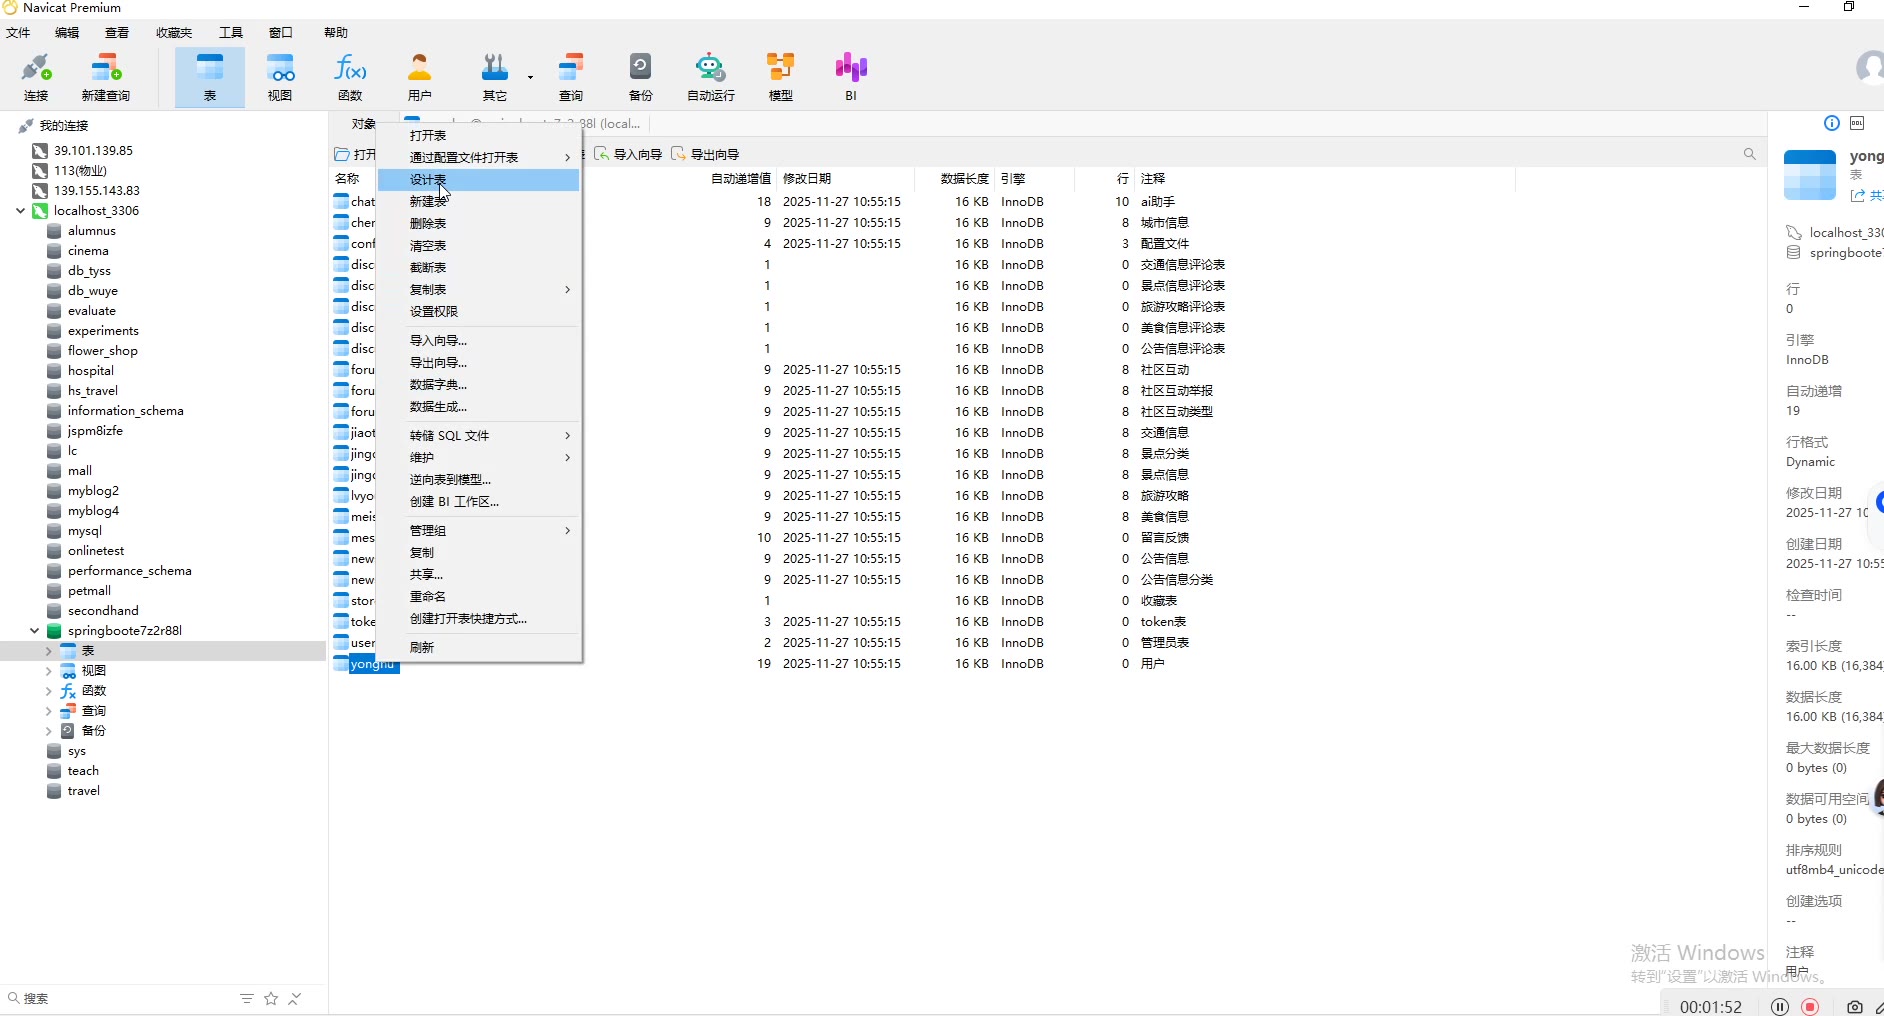Expand the 备份 backups tree node

(x=48, y=731)
